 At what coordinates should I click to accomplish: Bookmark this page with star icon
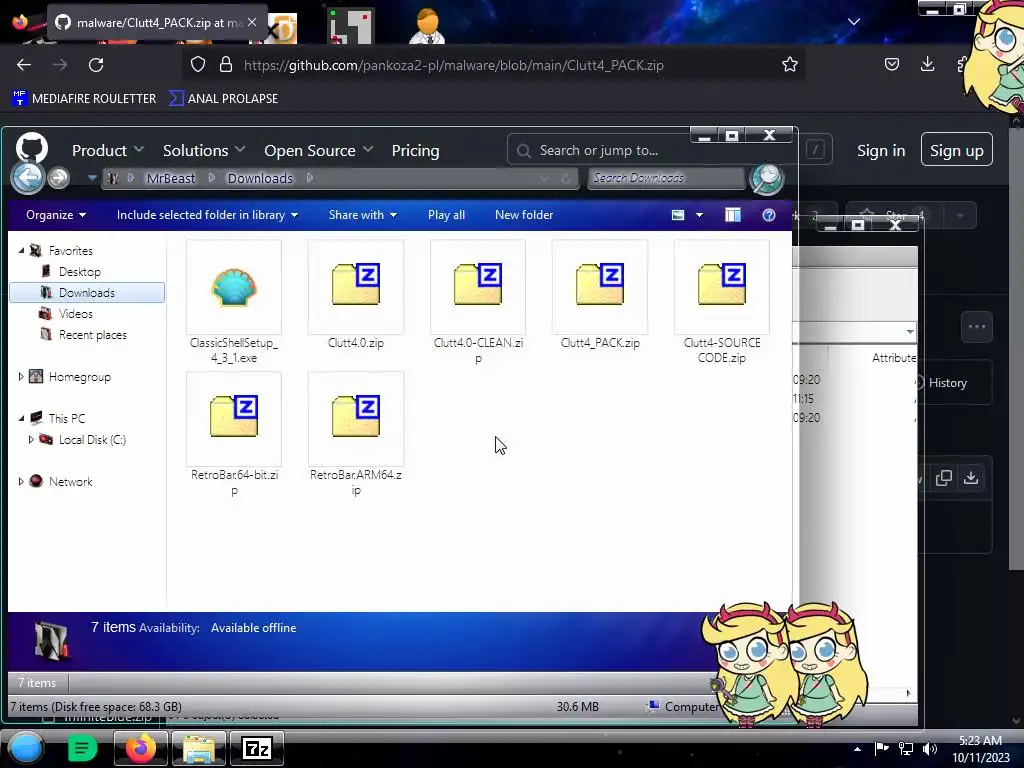(790, 64)
